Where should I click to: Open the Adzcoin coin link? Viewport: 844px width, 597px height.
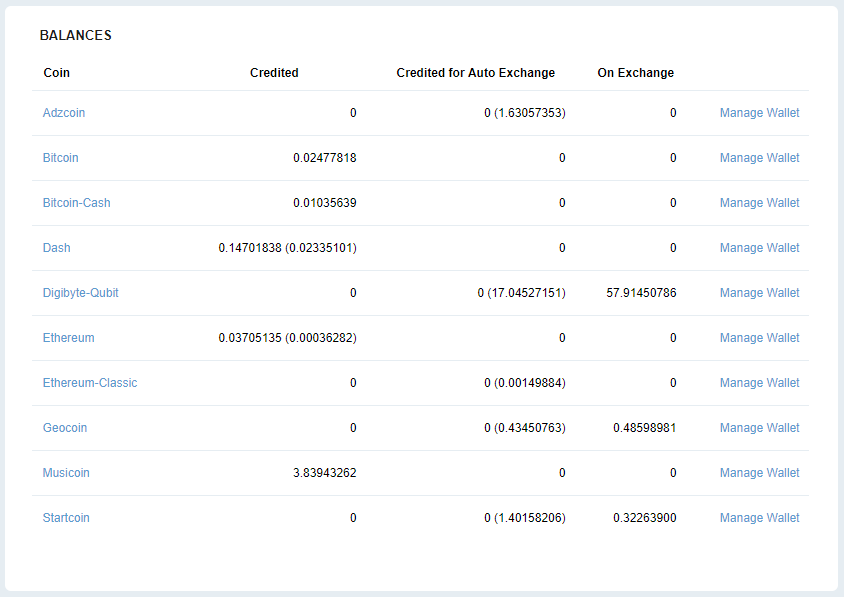(64, 113)
